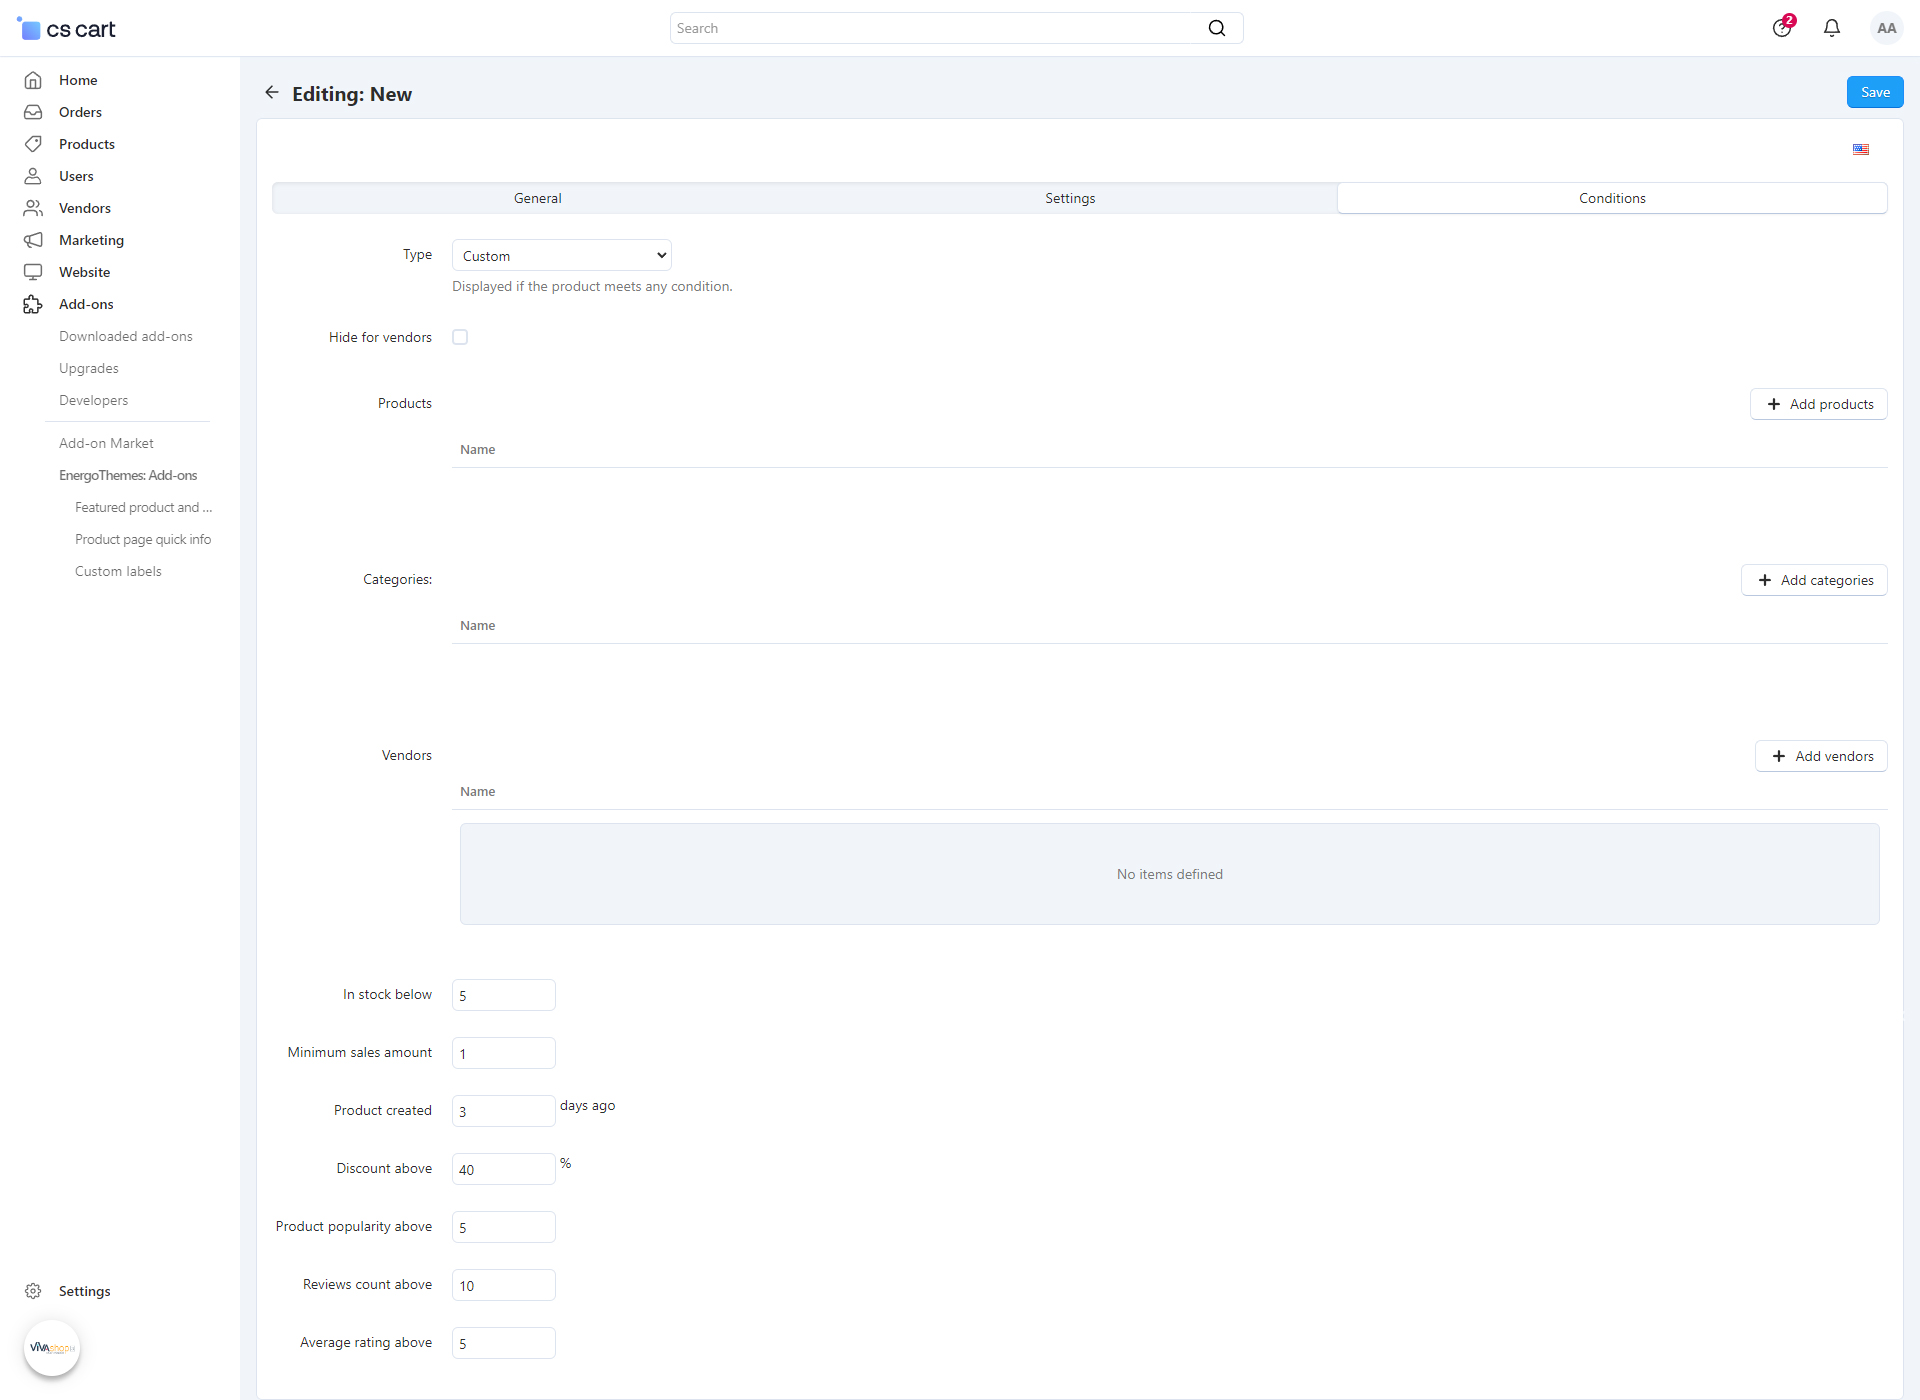Viewport: 1920px width, 1400px height.
Task: Click the Discount above input field
Action: pos(503,1169)
